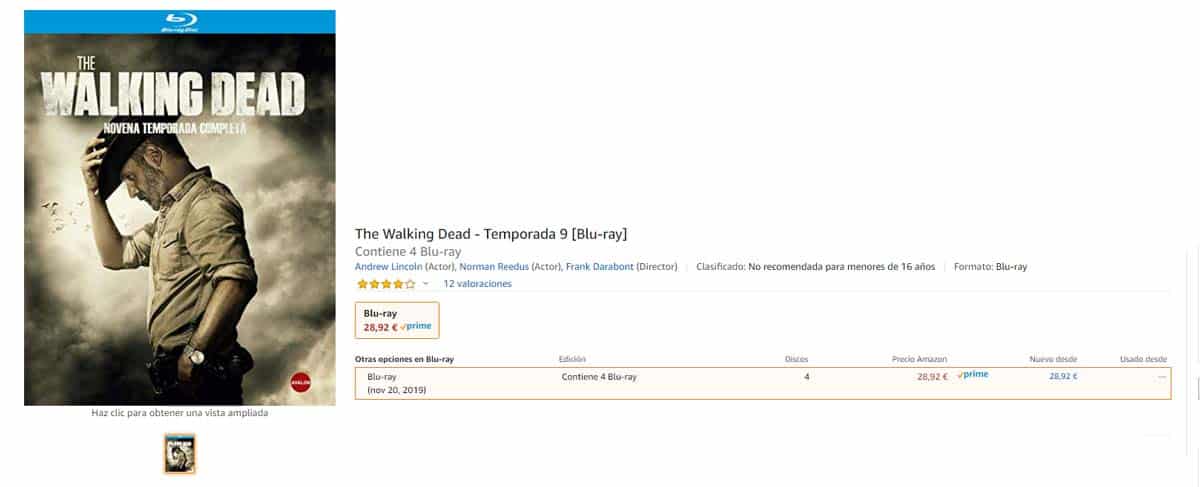
Task: Select the Blu-ray 28,92 € format button
Action: point(397,320)
